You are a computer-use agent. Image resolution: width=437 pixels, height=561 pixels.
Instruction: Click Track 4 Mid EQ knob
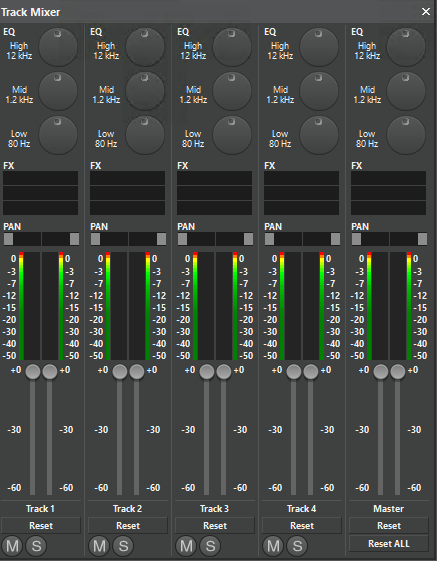coord(319,91)
